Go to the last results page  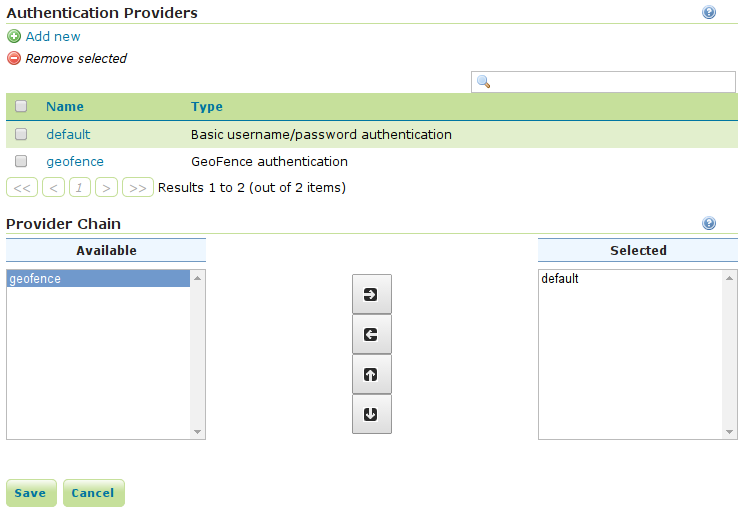pos(138,187)
